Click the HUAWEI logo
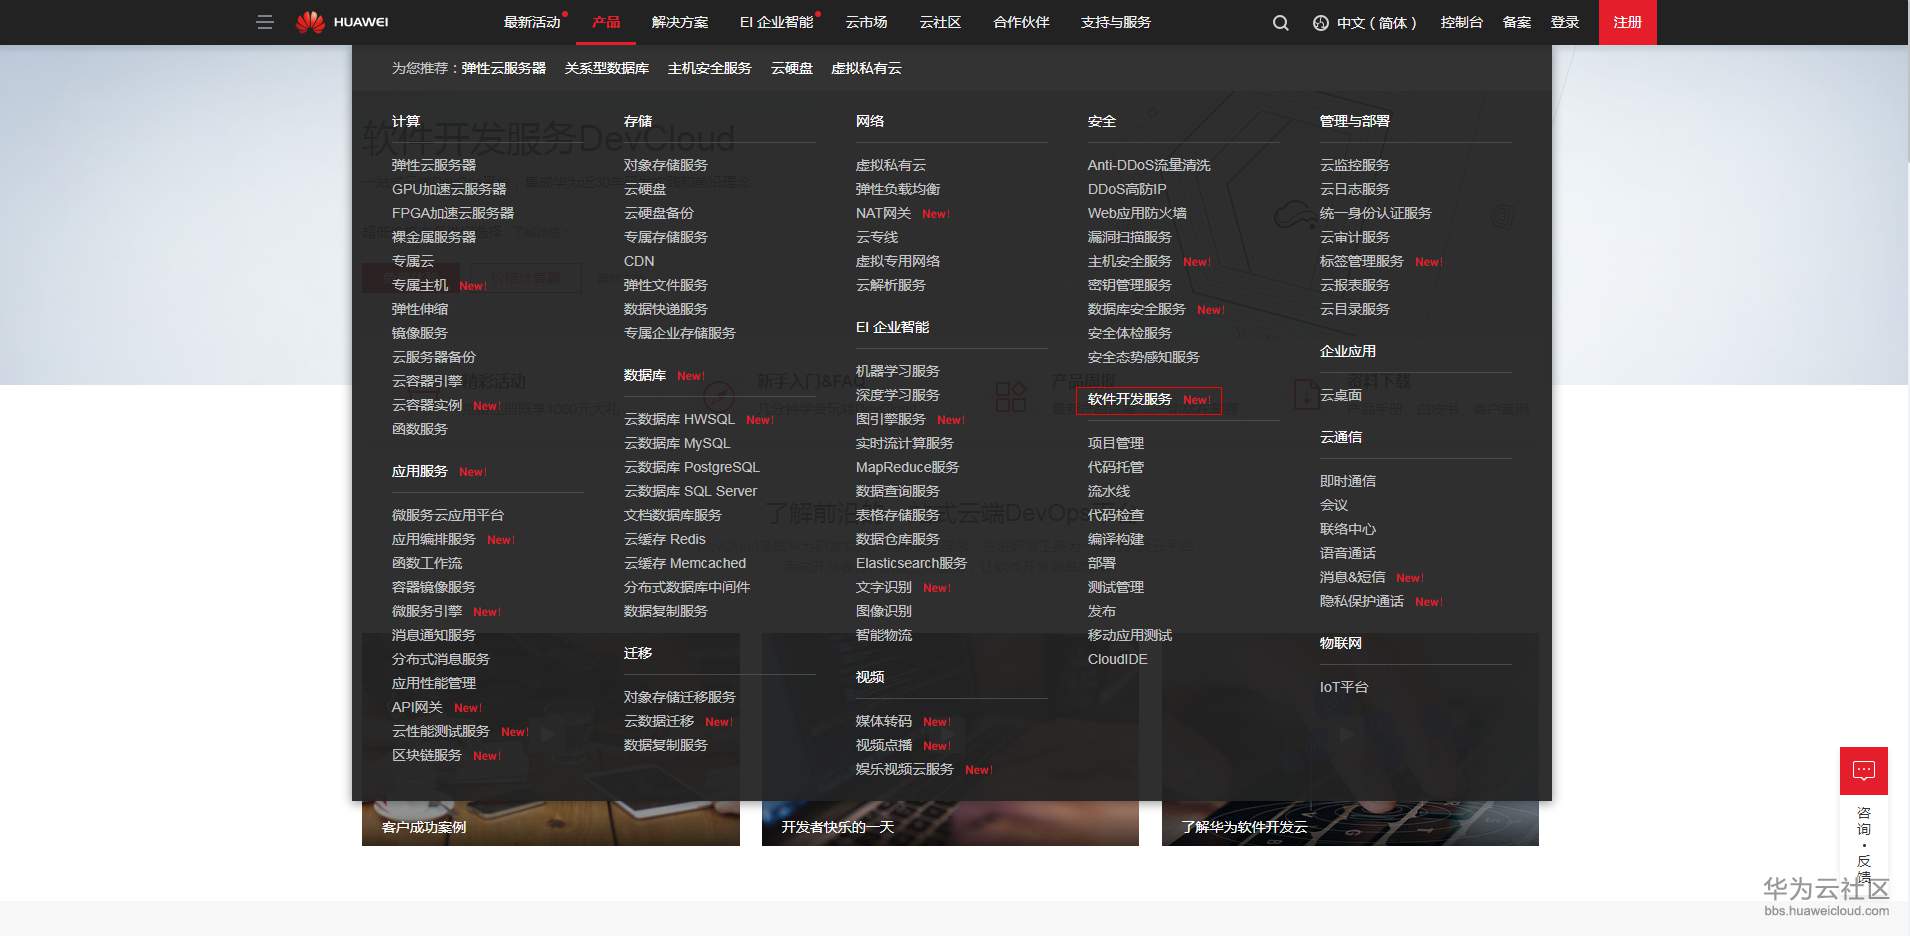This screenshot has width=1910, height=936. (x=340, y=22)
